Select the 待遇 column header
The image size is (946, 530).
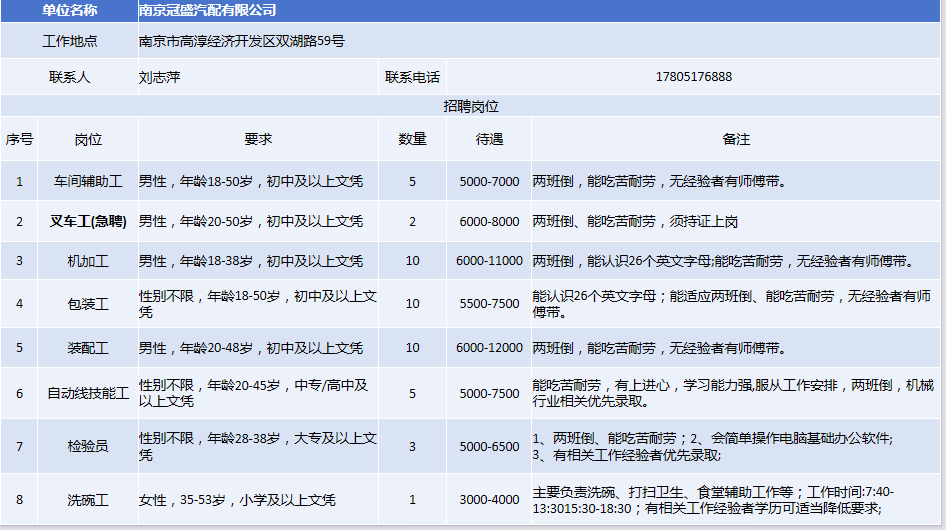tap(489, 139)
